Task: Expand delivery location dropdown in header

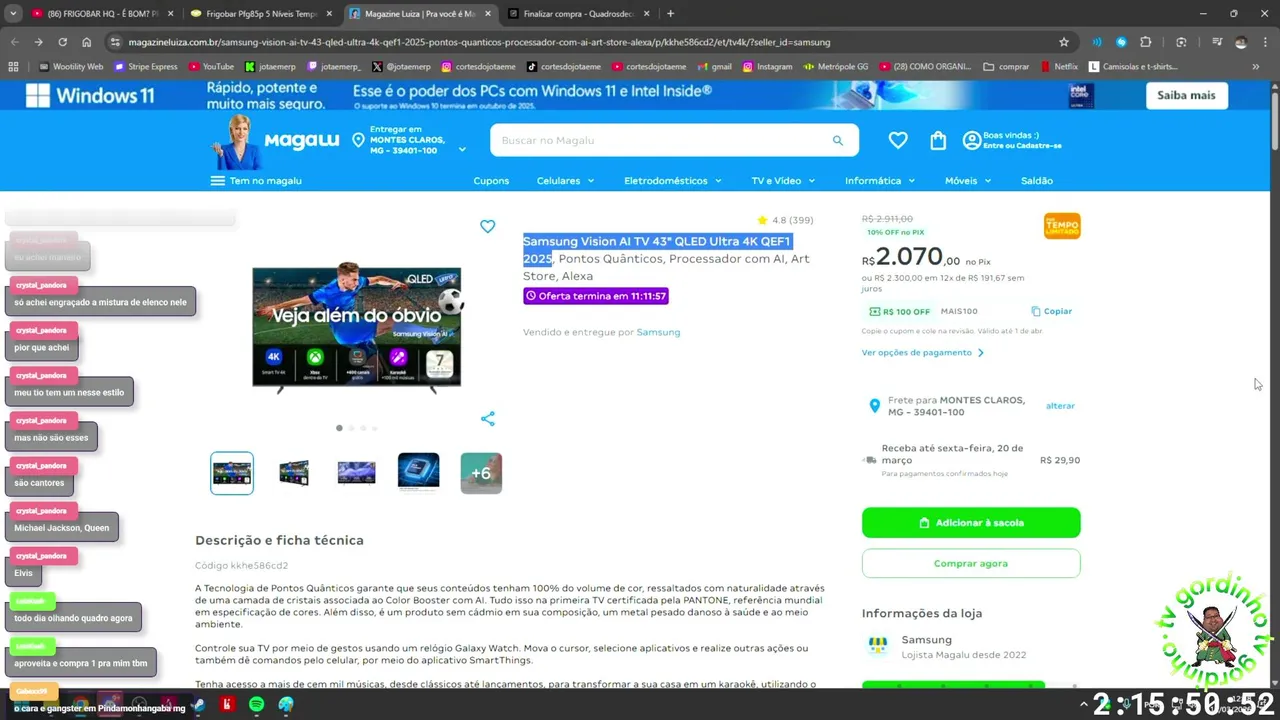Action: tap(462, 150)
